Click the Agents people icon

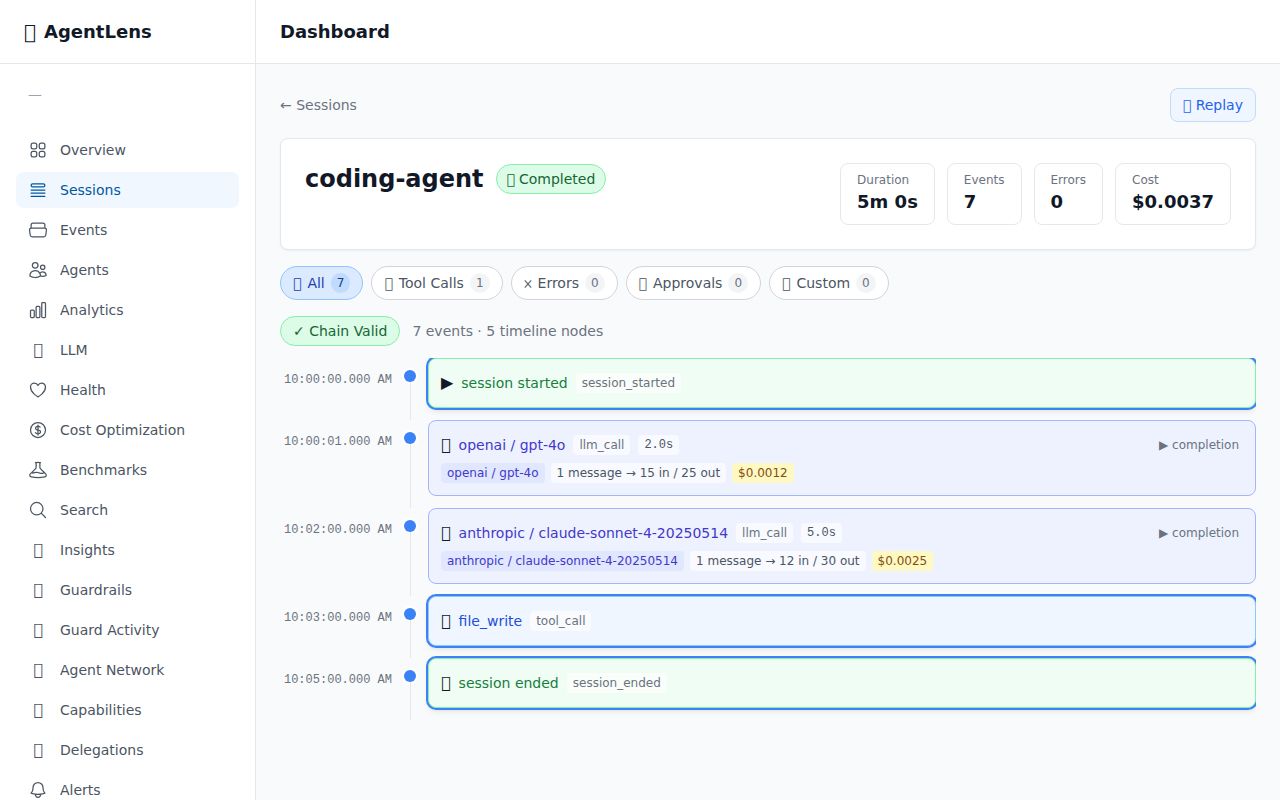click(x=38, y=270)
